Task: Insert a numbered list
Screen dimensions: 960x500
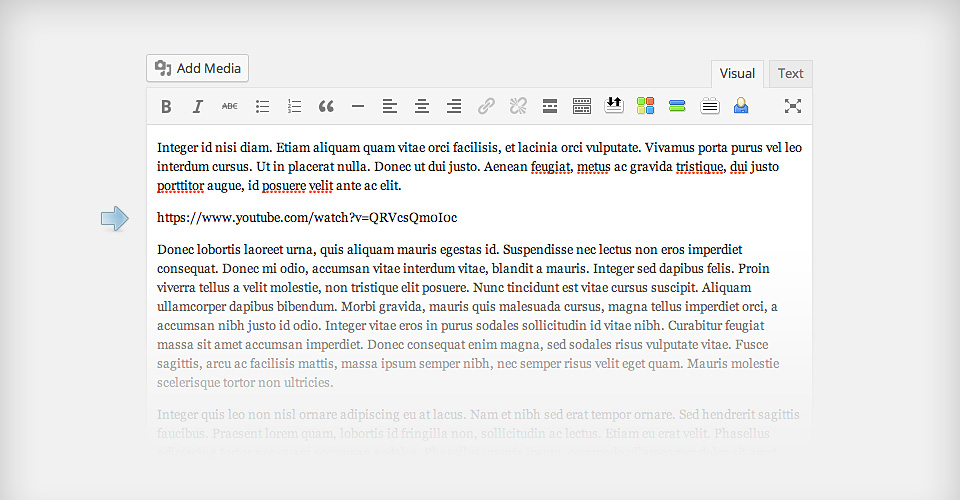Action: pyautogui.click(x=294, y=106)
